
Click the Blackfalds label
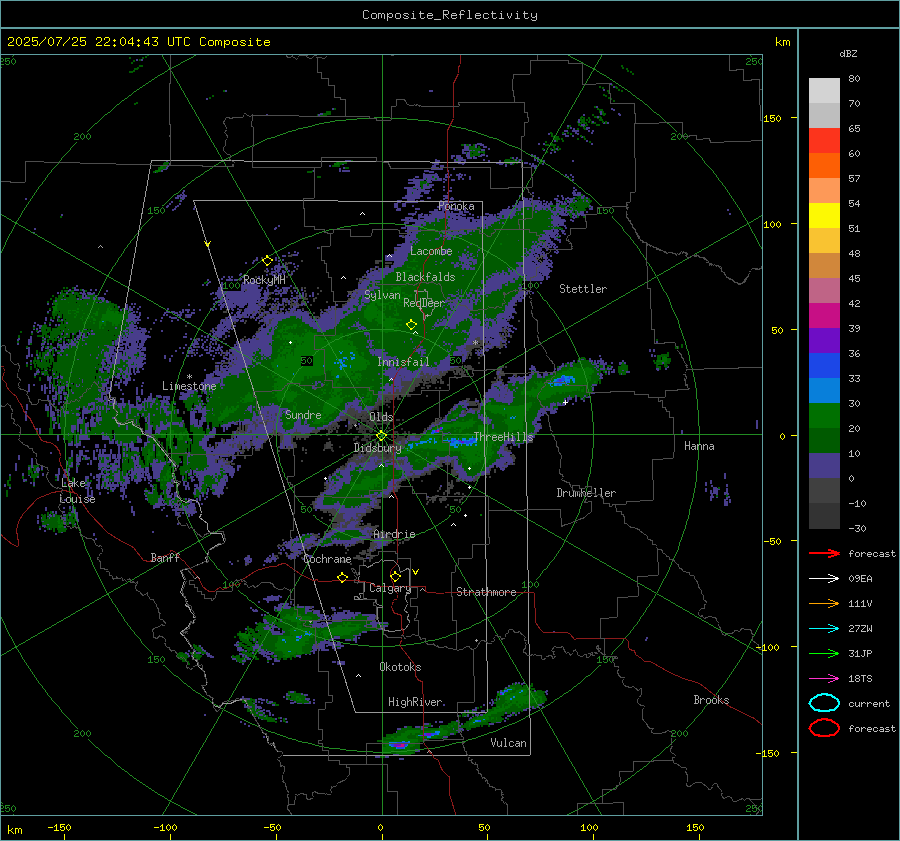425,277
